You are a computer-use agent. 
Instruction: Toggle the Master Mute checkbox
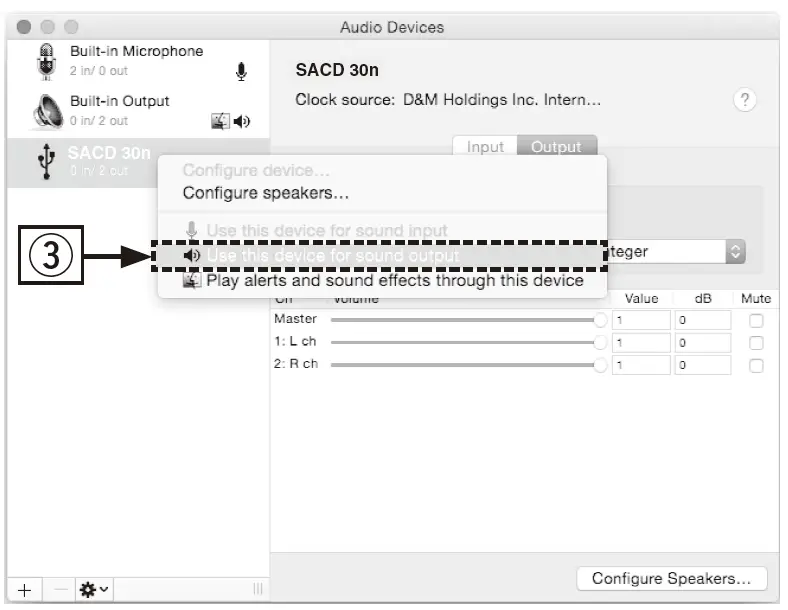(x=756, y=321)
